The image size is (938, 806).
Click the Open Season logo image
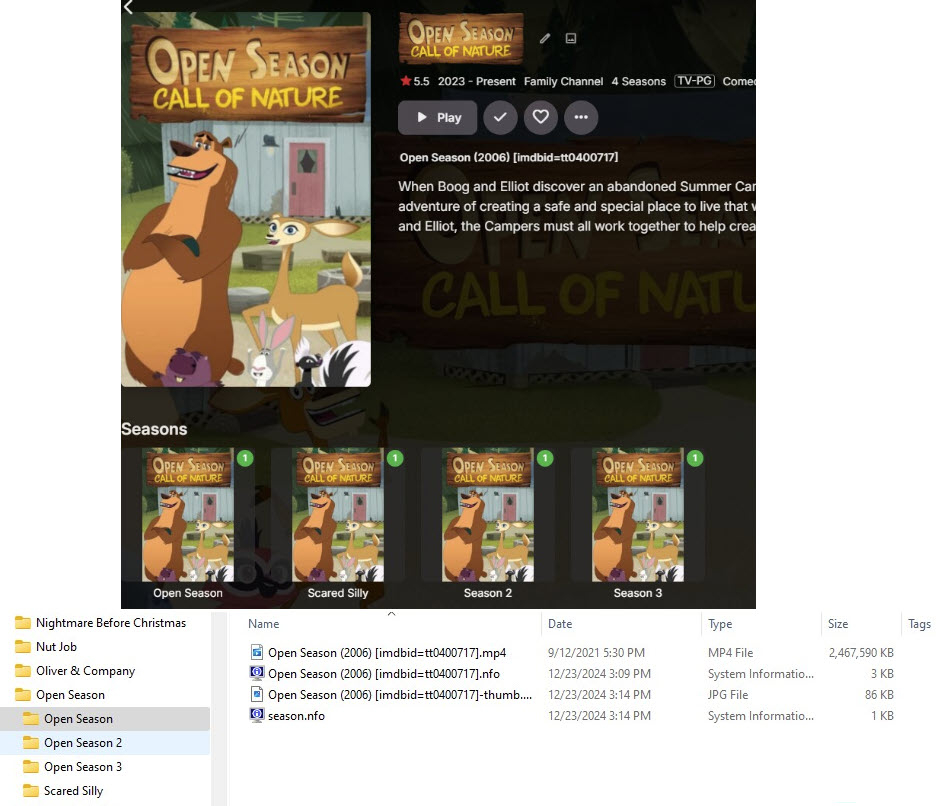point(461,39)
